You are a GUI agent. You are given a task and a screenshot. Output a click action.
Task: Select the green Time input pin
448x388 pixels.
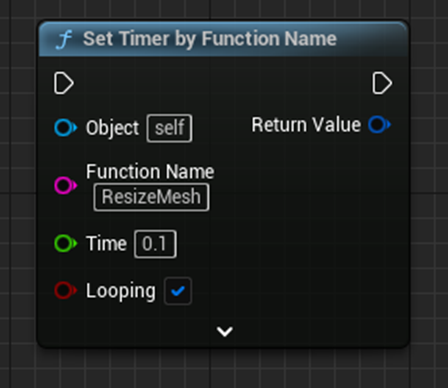(65, 243)
